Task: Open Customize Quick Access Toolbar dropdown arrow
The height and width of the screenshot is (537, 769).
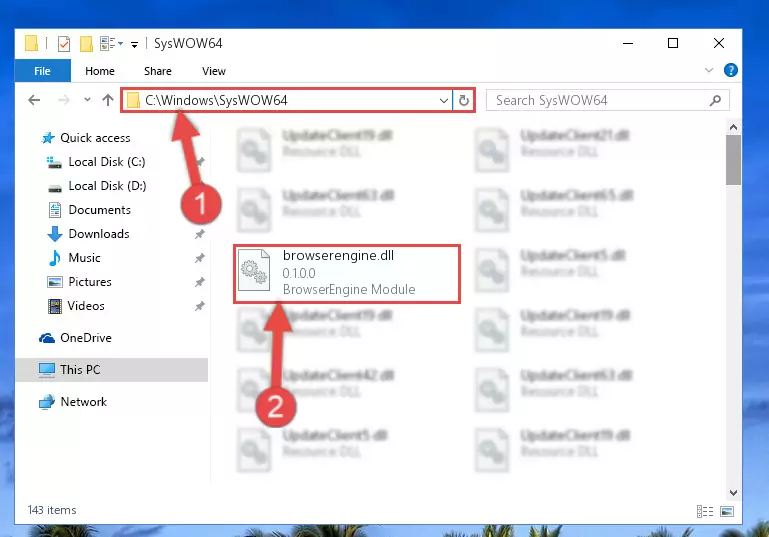Action: point(134,45)
